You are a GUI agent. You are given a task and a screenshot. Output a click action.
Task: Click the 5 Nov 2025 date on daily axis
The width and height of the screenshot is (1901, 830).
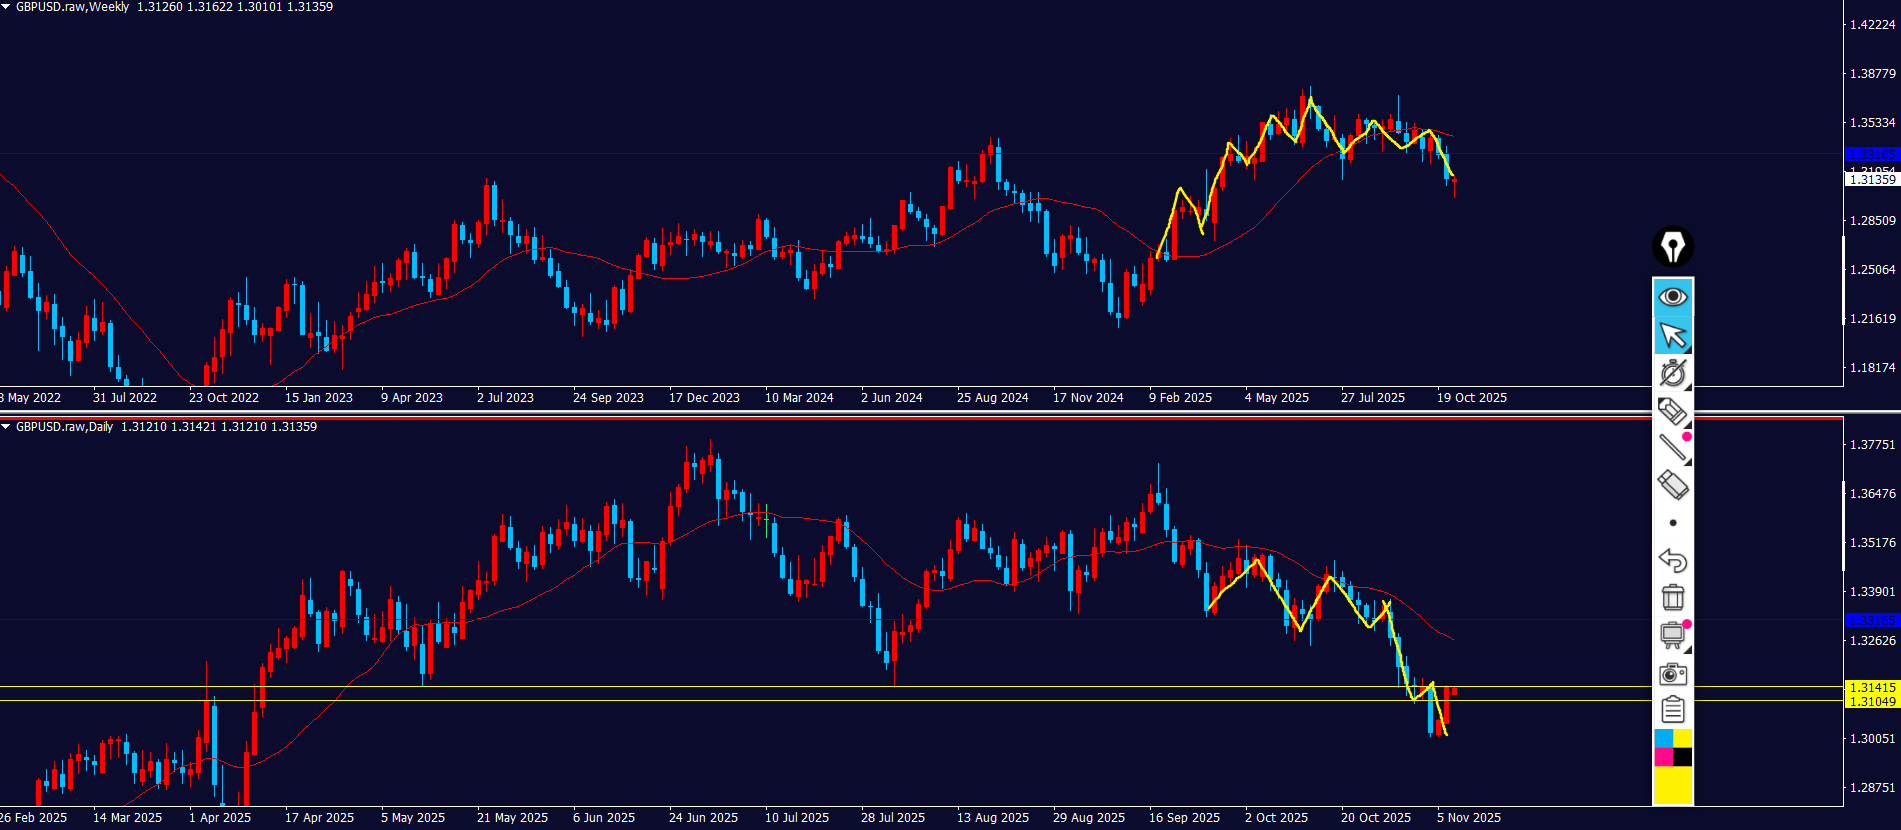pyautogui.click(x=1468, y=818)
